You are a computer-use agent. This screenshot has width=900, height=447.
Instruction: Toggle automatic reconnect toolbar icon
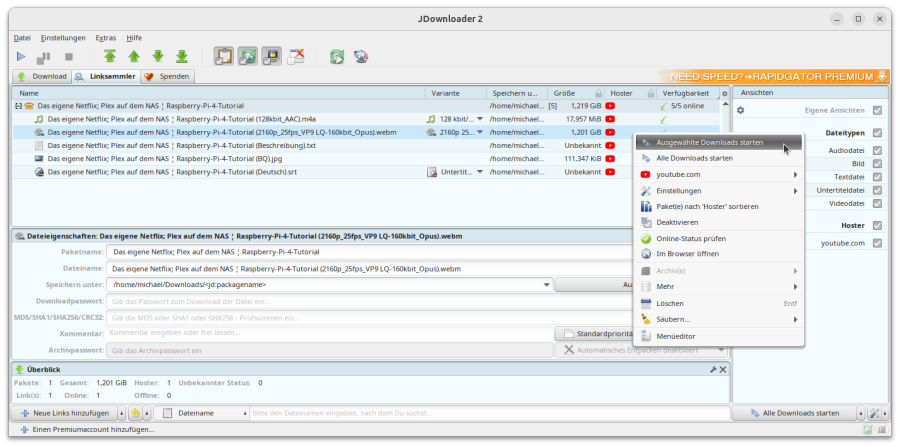[x=248, y=56]
